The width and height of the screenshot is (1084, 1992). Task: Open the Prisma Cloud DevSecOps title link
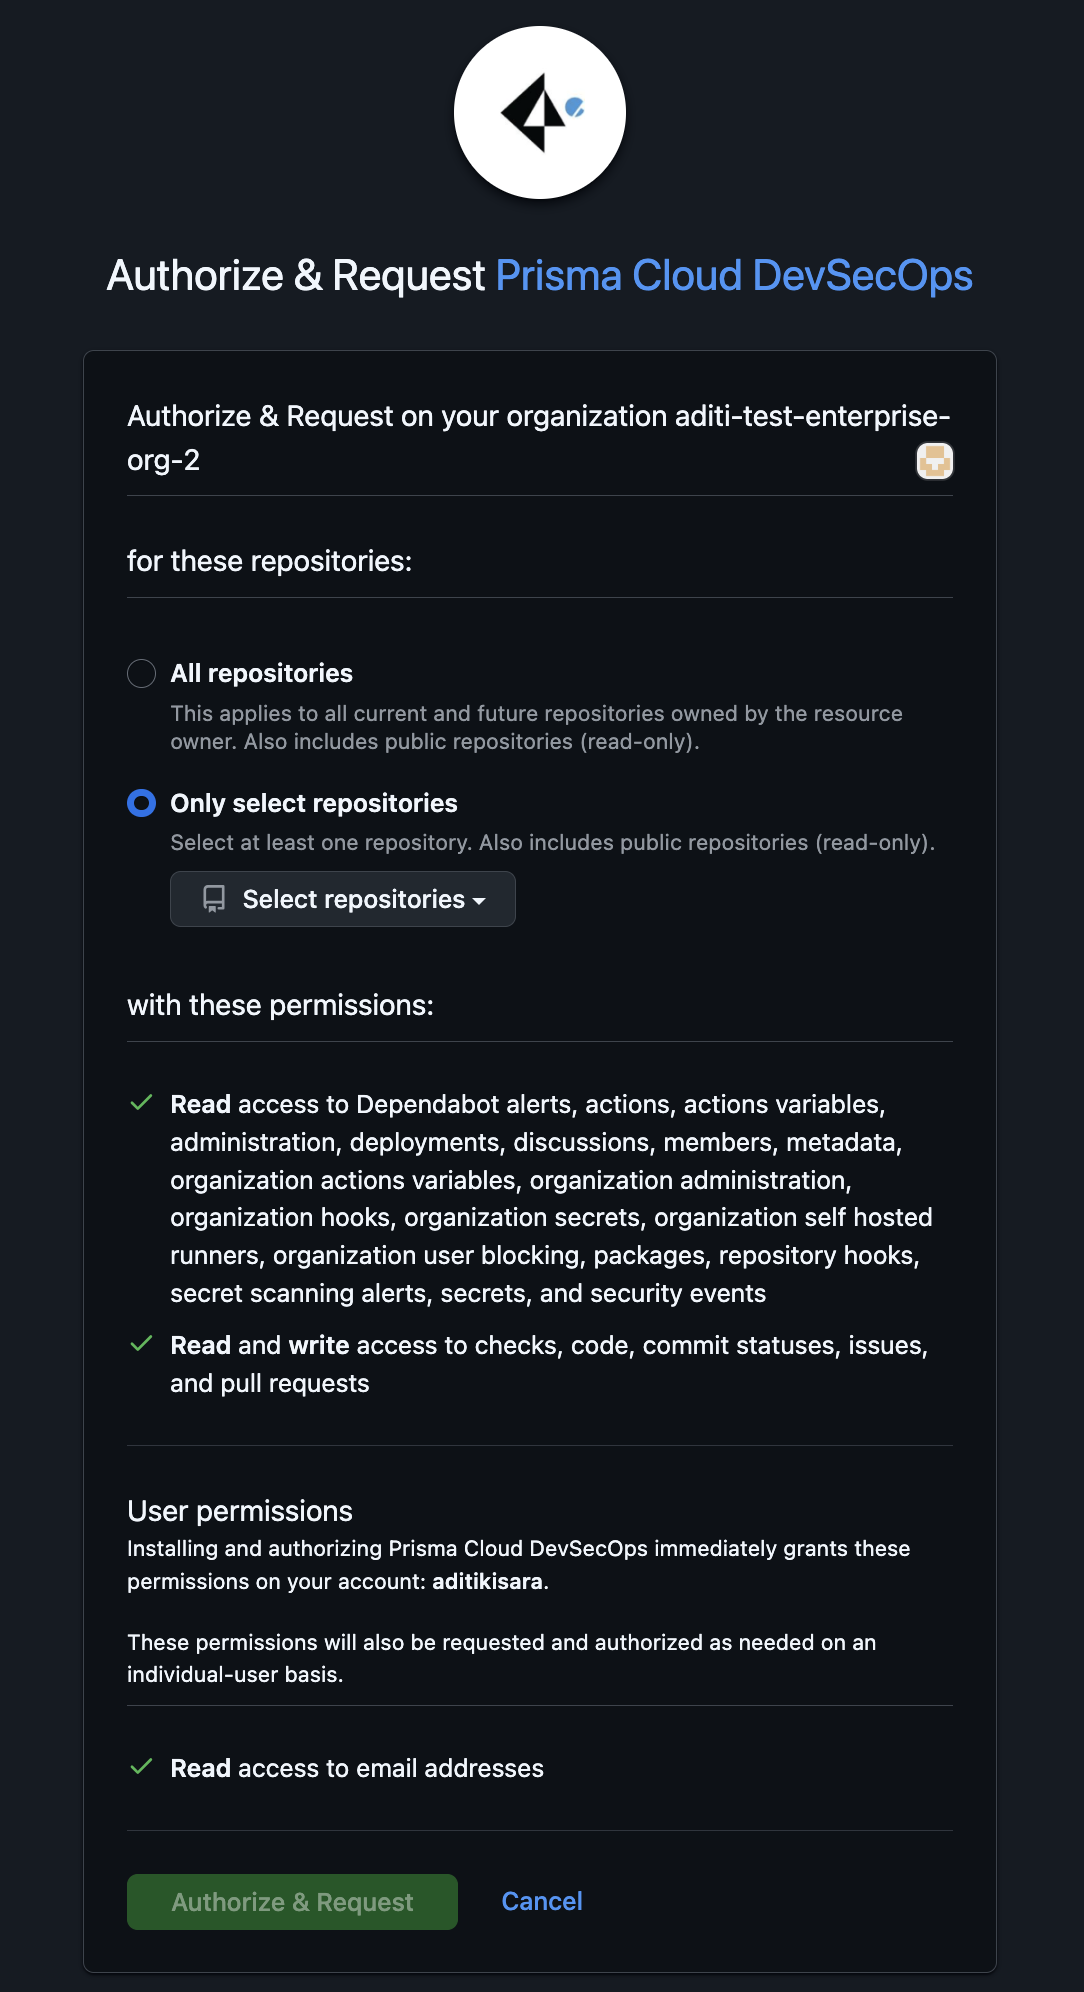[x=734, y=276]
